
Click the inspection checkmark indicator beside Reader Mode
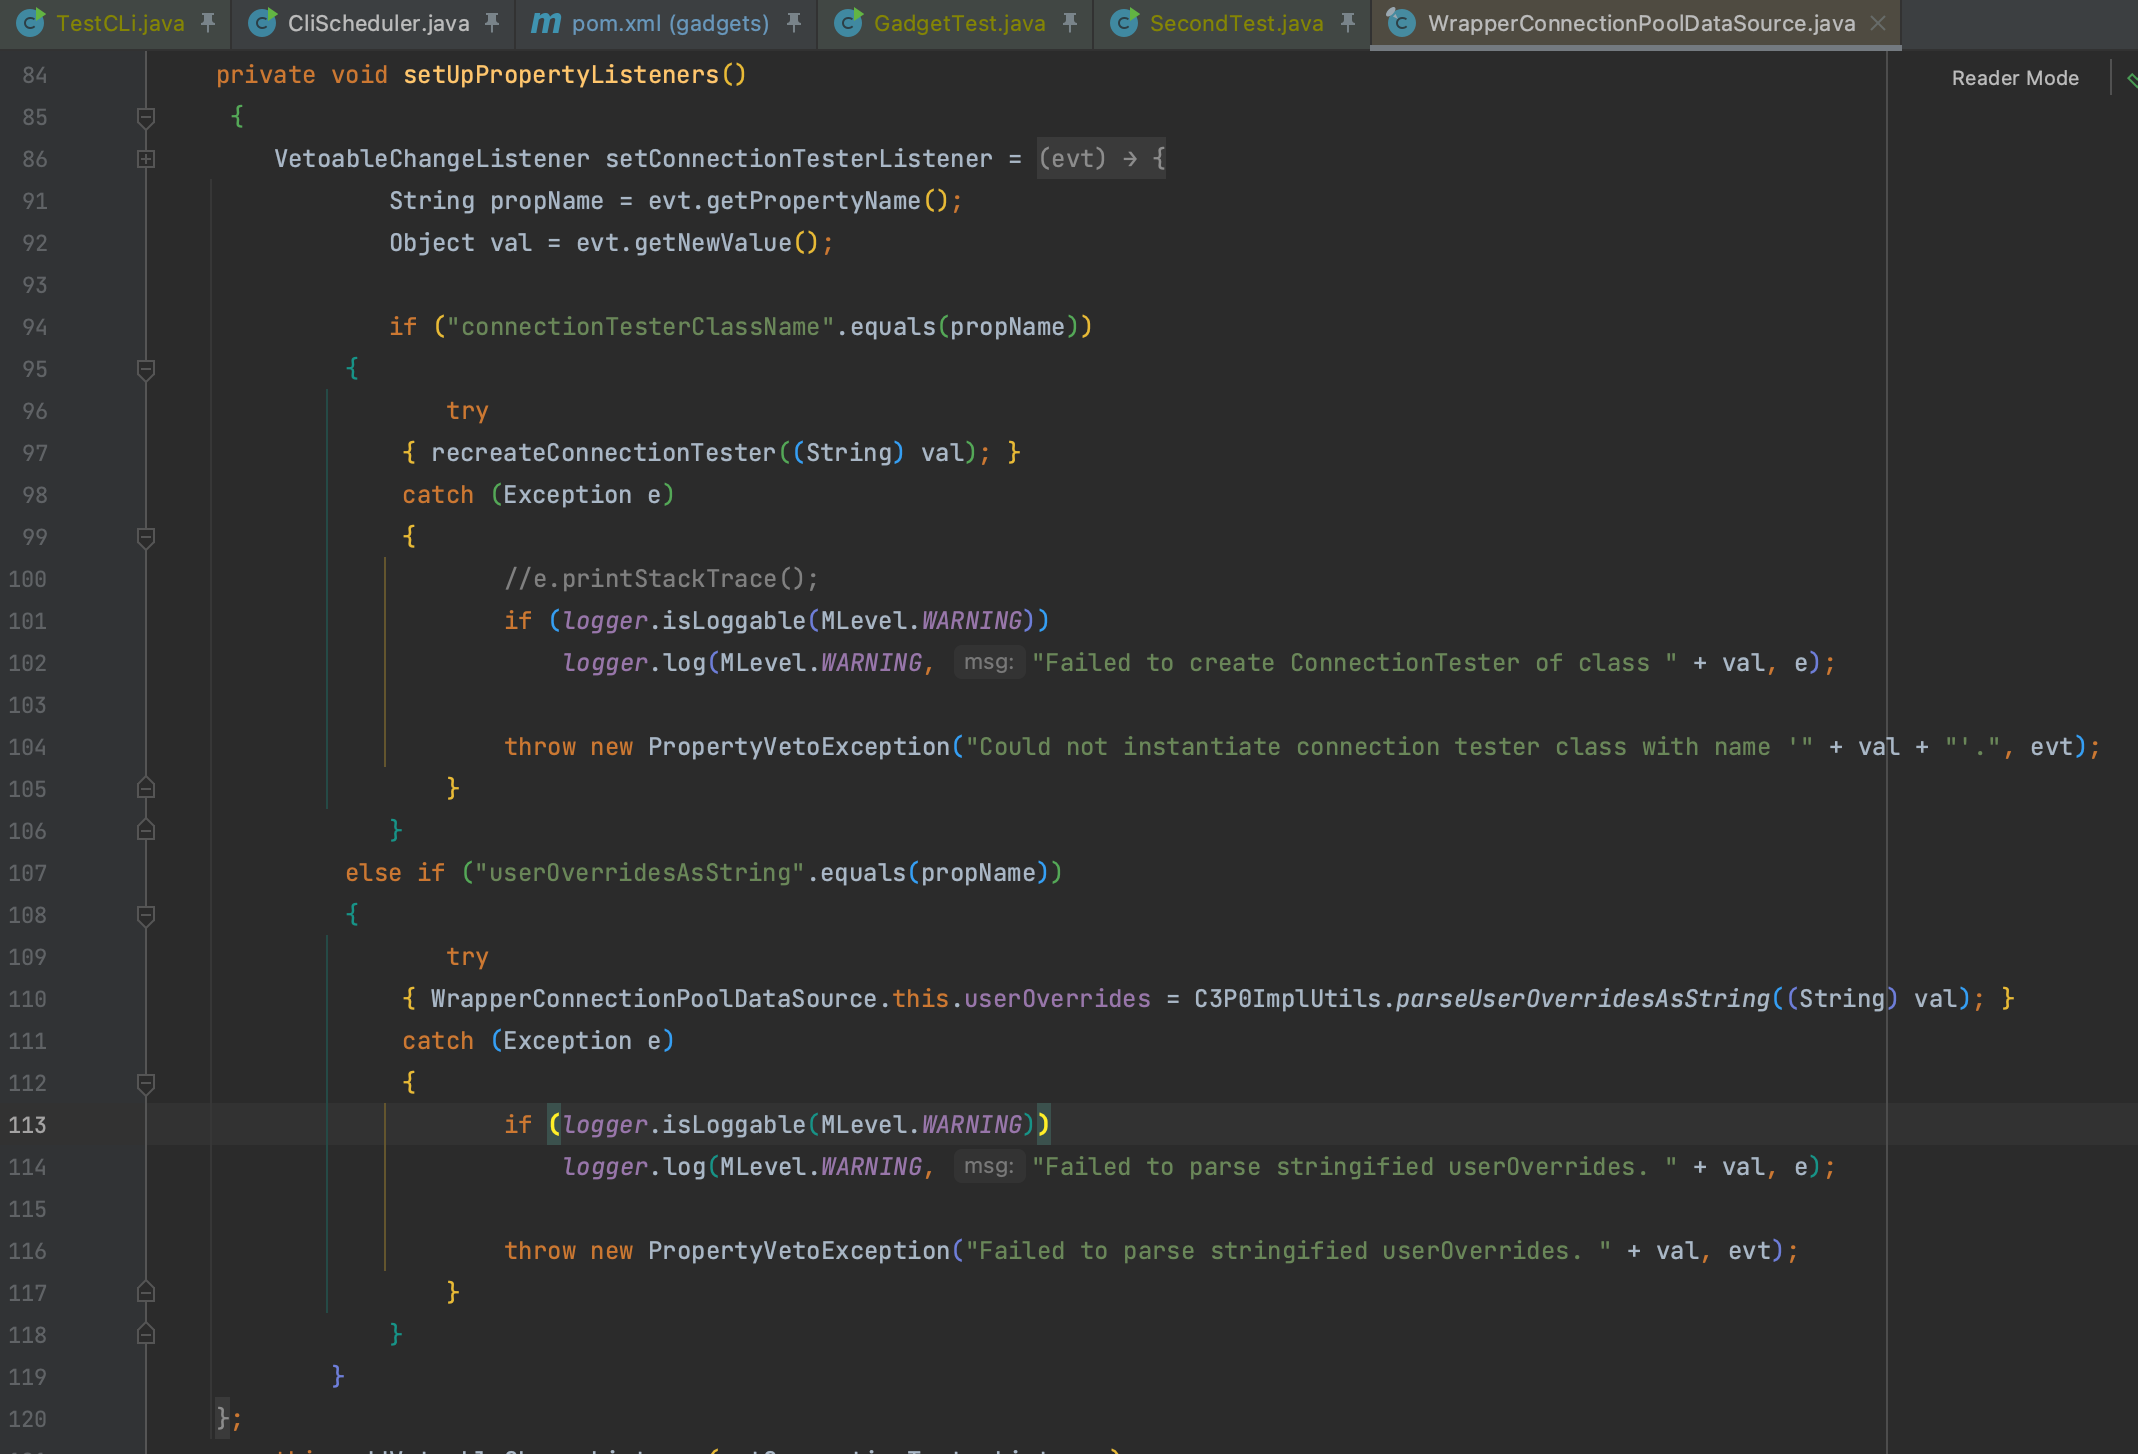click(2131, 79)
